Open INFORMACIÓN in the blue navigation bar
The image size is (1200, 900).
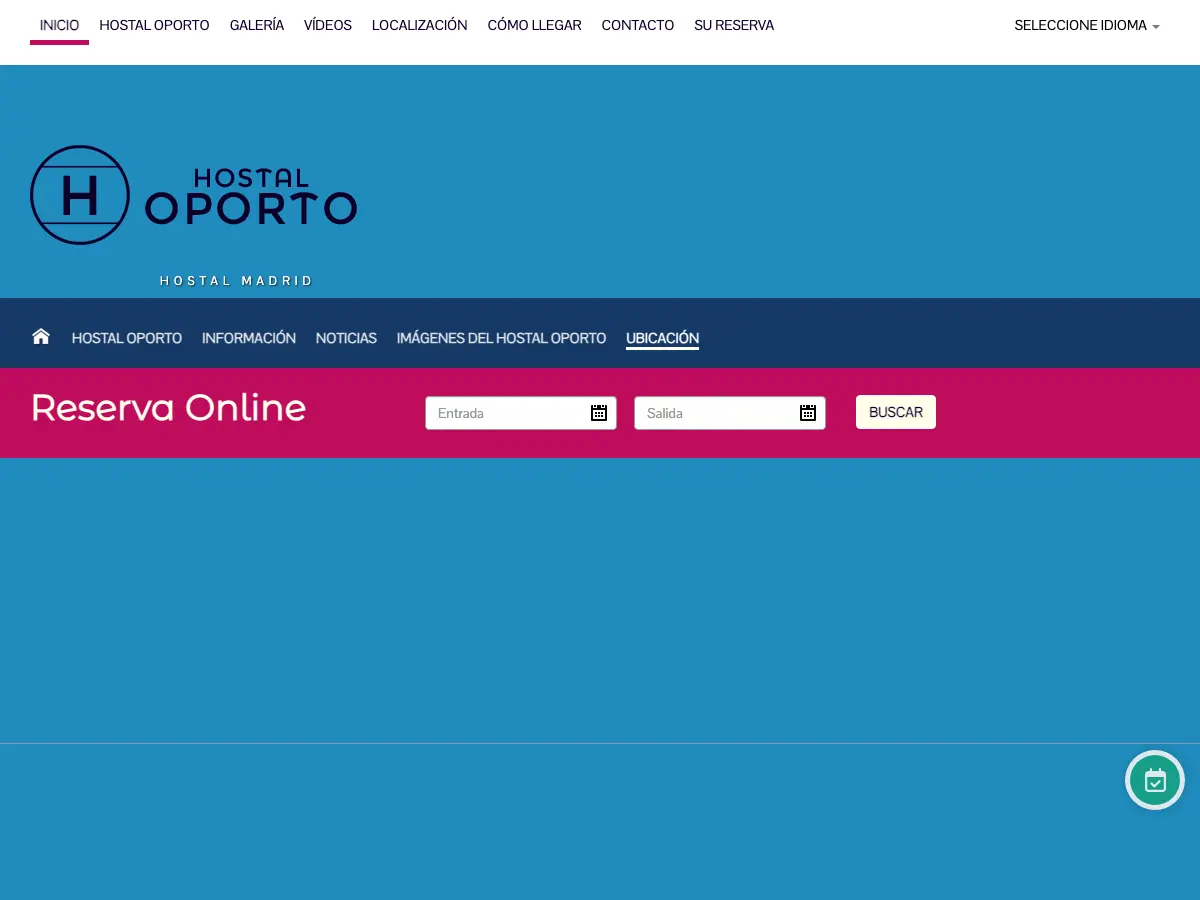249,338
